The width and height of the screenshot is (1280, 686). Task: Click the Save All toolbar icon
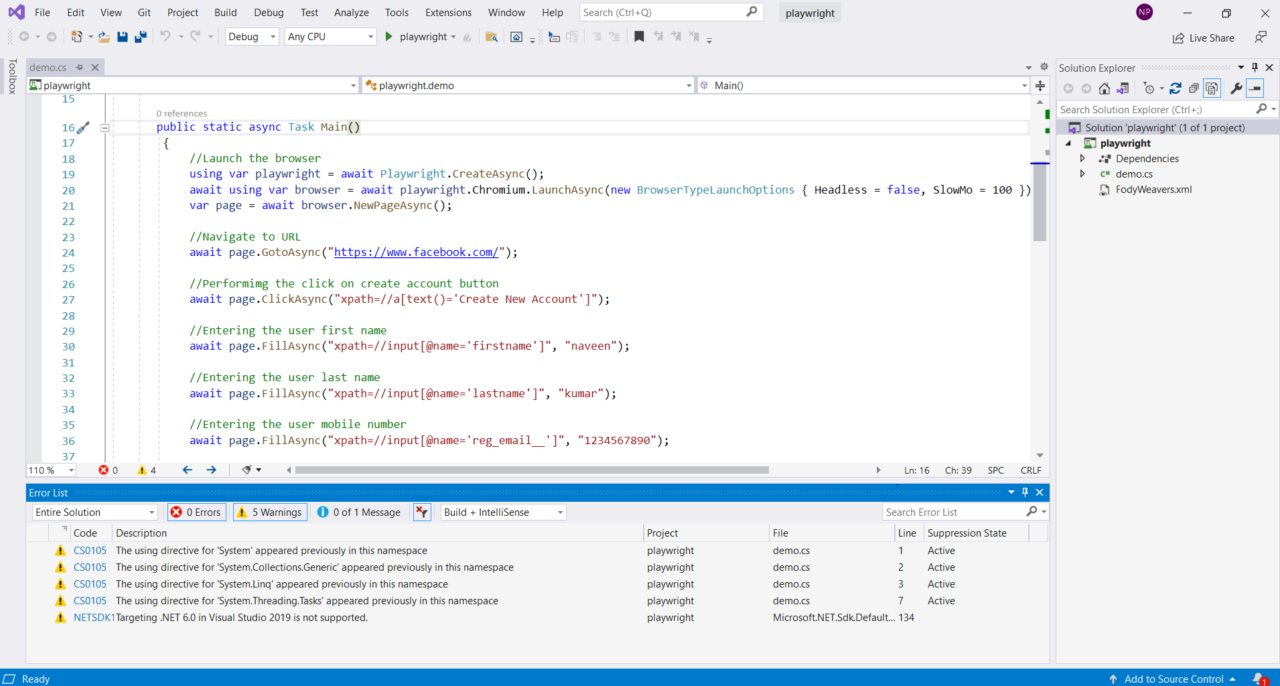pyautogui.click(x=140, y=37)
